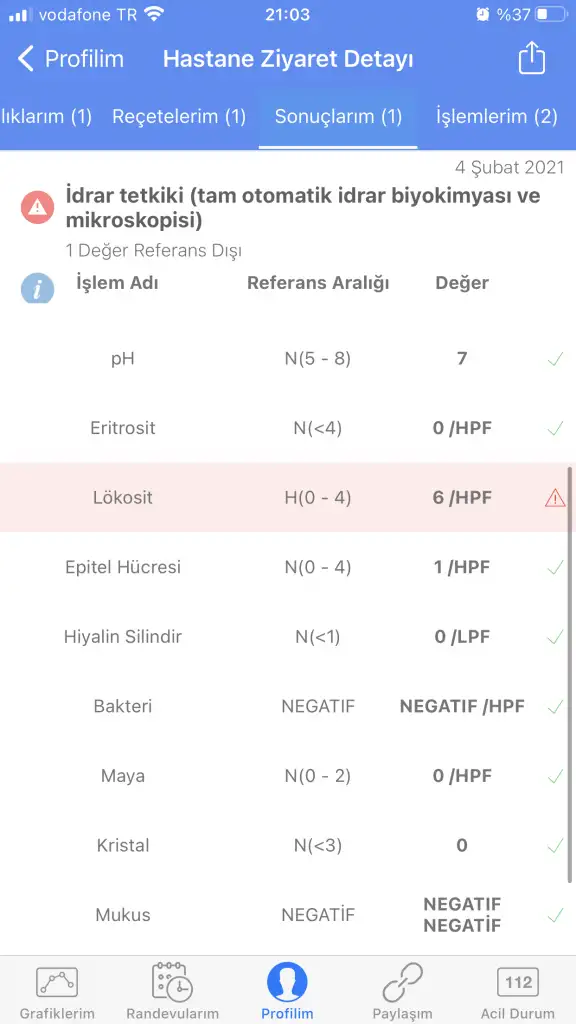Select the Sonuçlarım (1) tab
576x1024 pixels.
338,117
